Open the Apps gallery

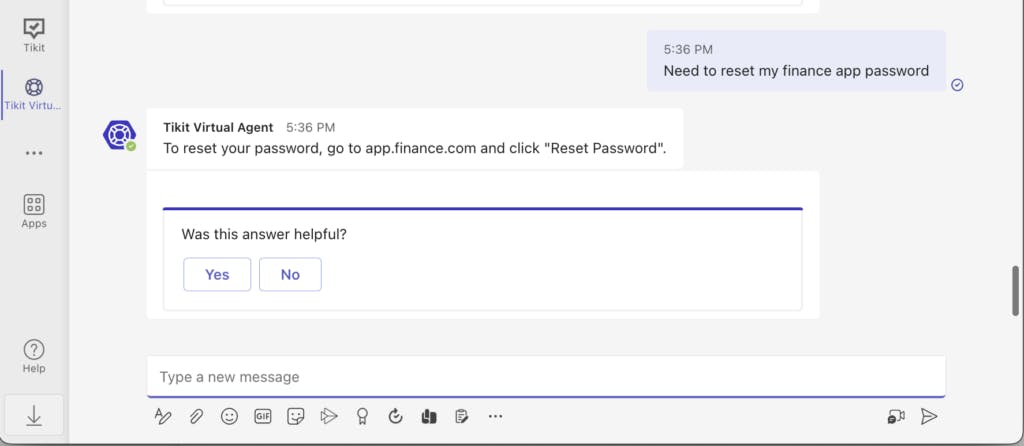pyautogui.click(x=34, y=211)
